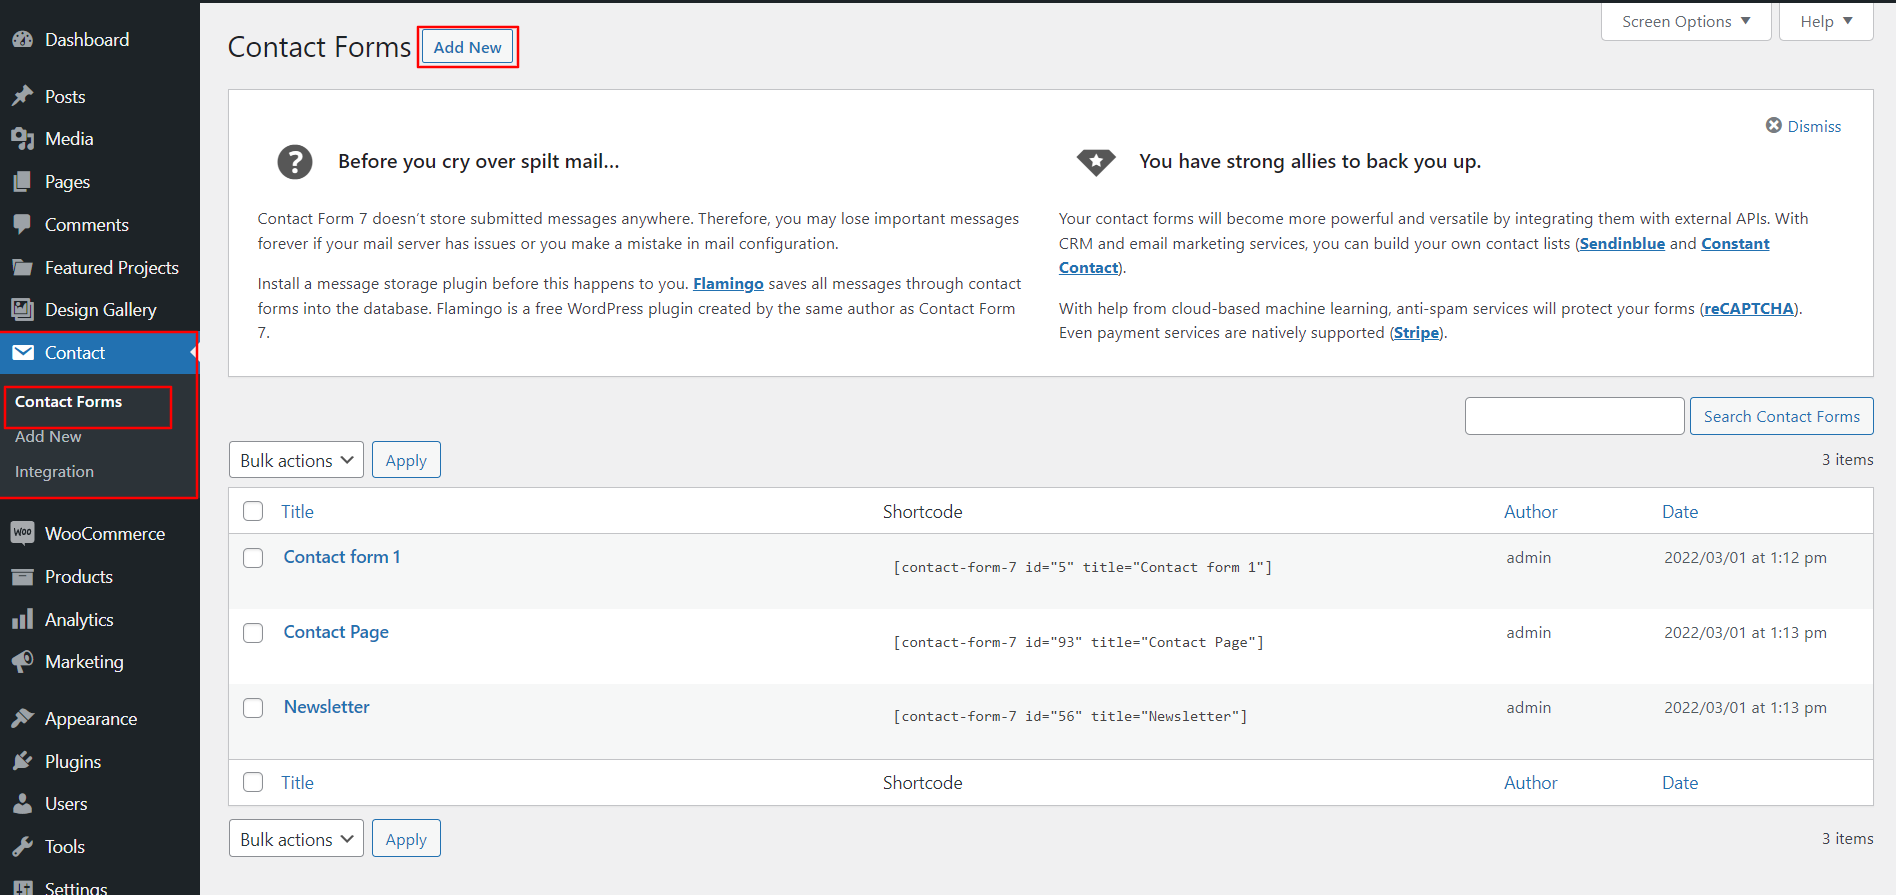This screenshot has height=895, width=1896.
Task: Open the Integration submenu item
Action: coord(54,472)
